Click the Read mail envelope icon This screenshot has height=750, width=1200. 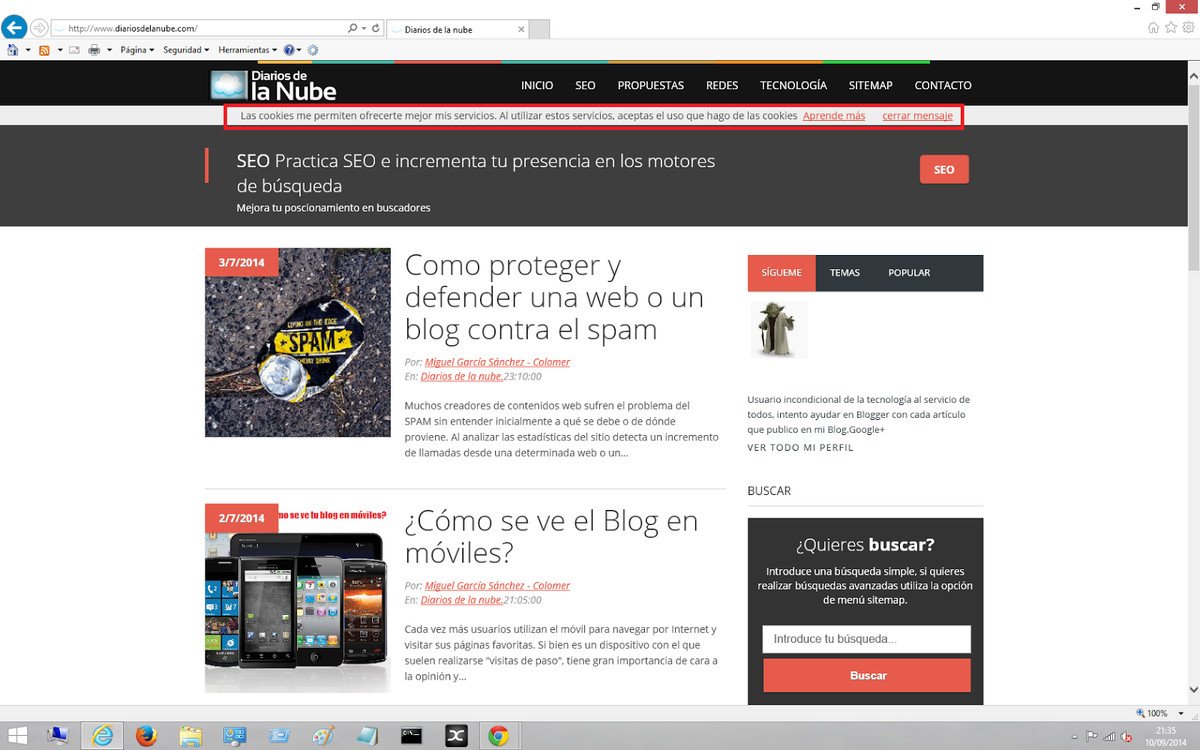point(73,50)
